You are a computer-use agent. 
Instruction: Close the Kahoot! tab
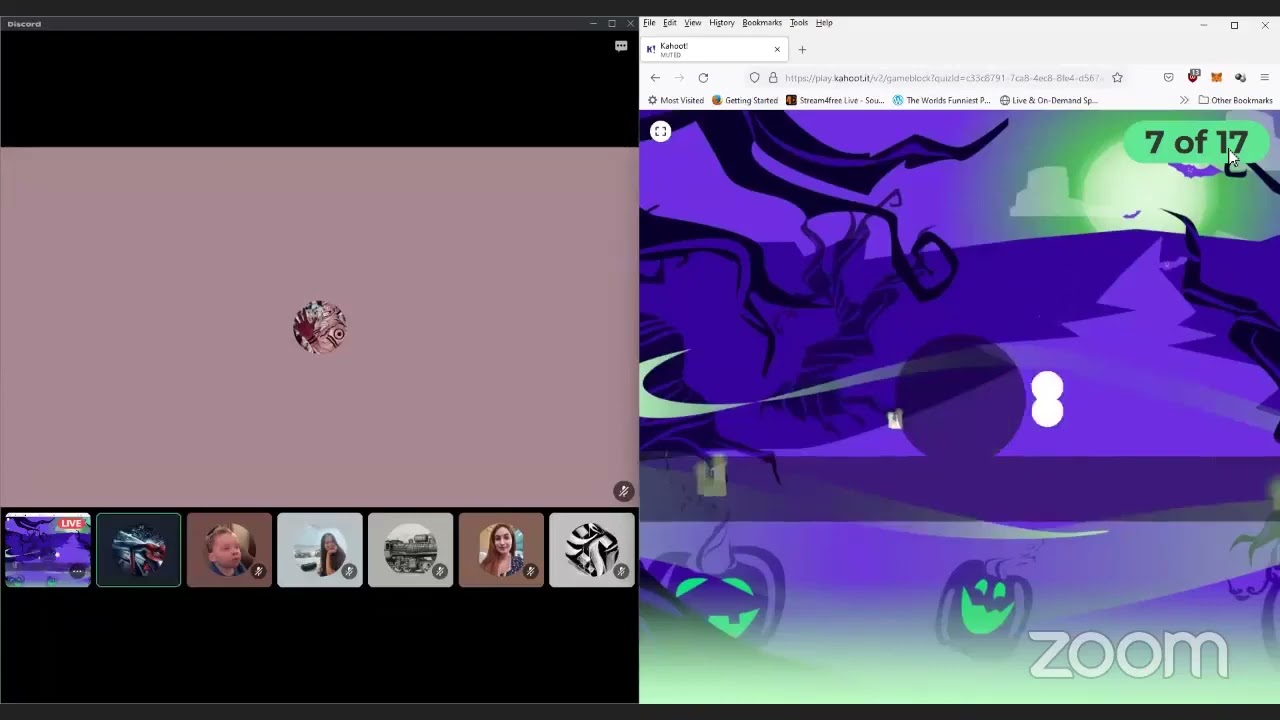tap(777, 49)
